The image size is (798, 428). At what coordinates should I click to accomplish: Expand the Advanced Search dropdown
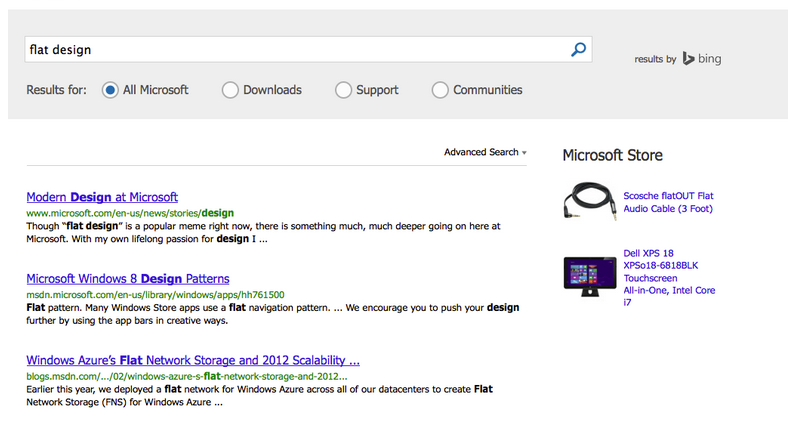click(485, 152)
